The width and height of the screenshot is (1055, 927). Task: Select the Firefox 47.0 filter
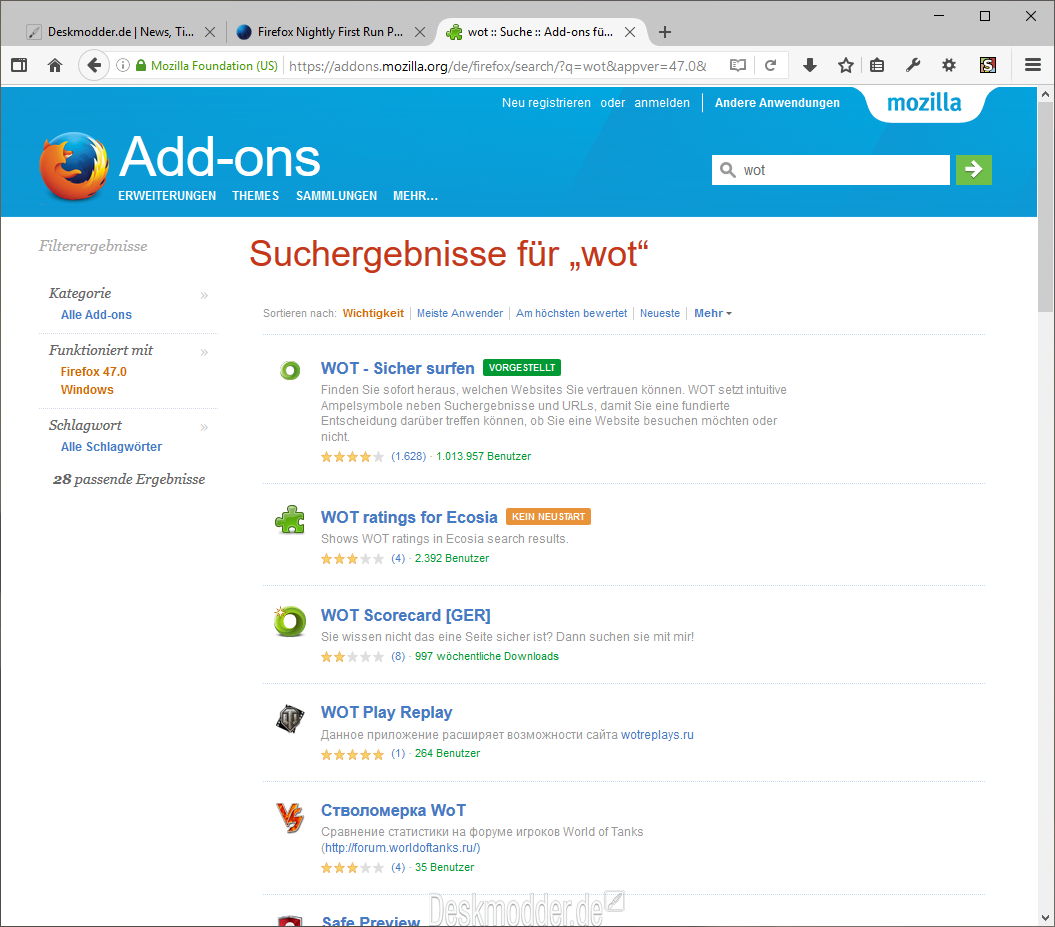click(94, 371)
